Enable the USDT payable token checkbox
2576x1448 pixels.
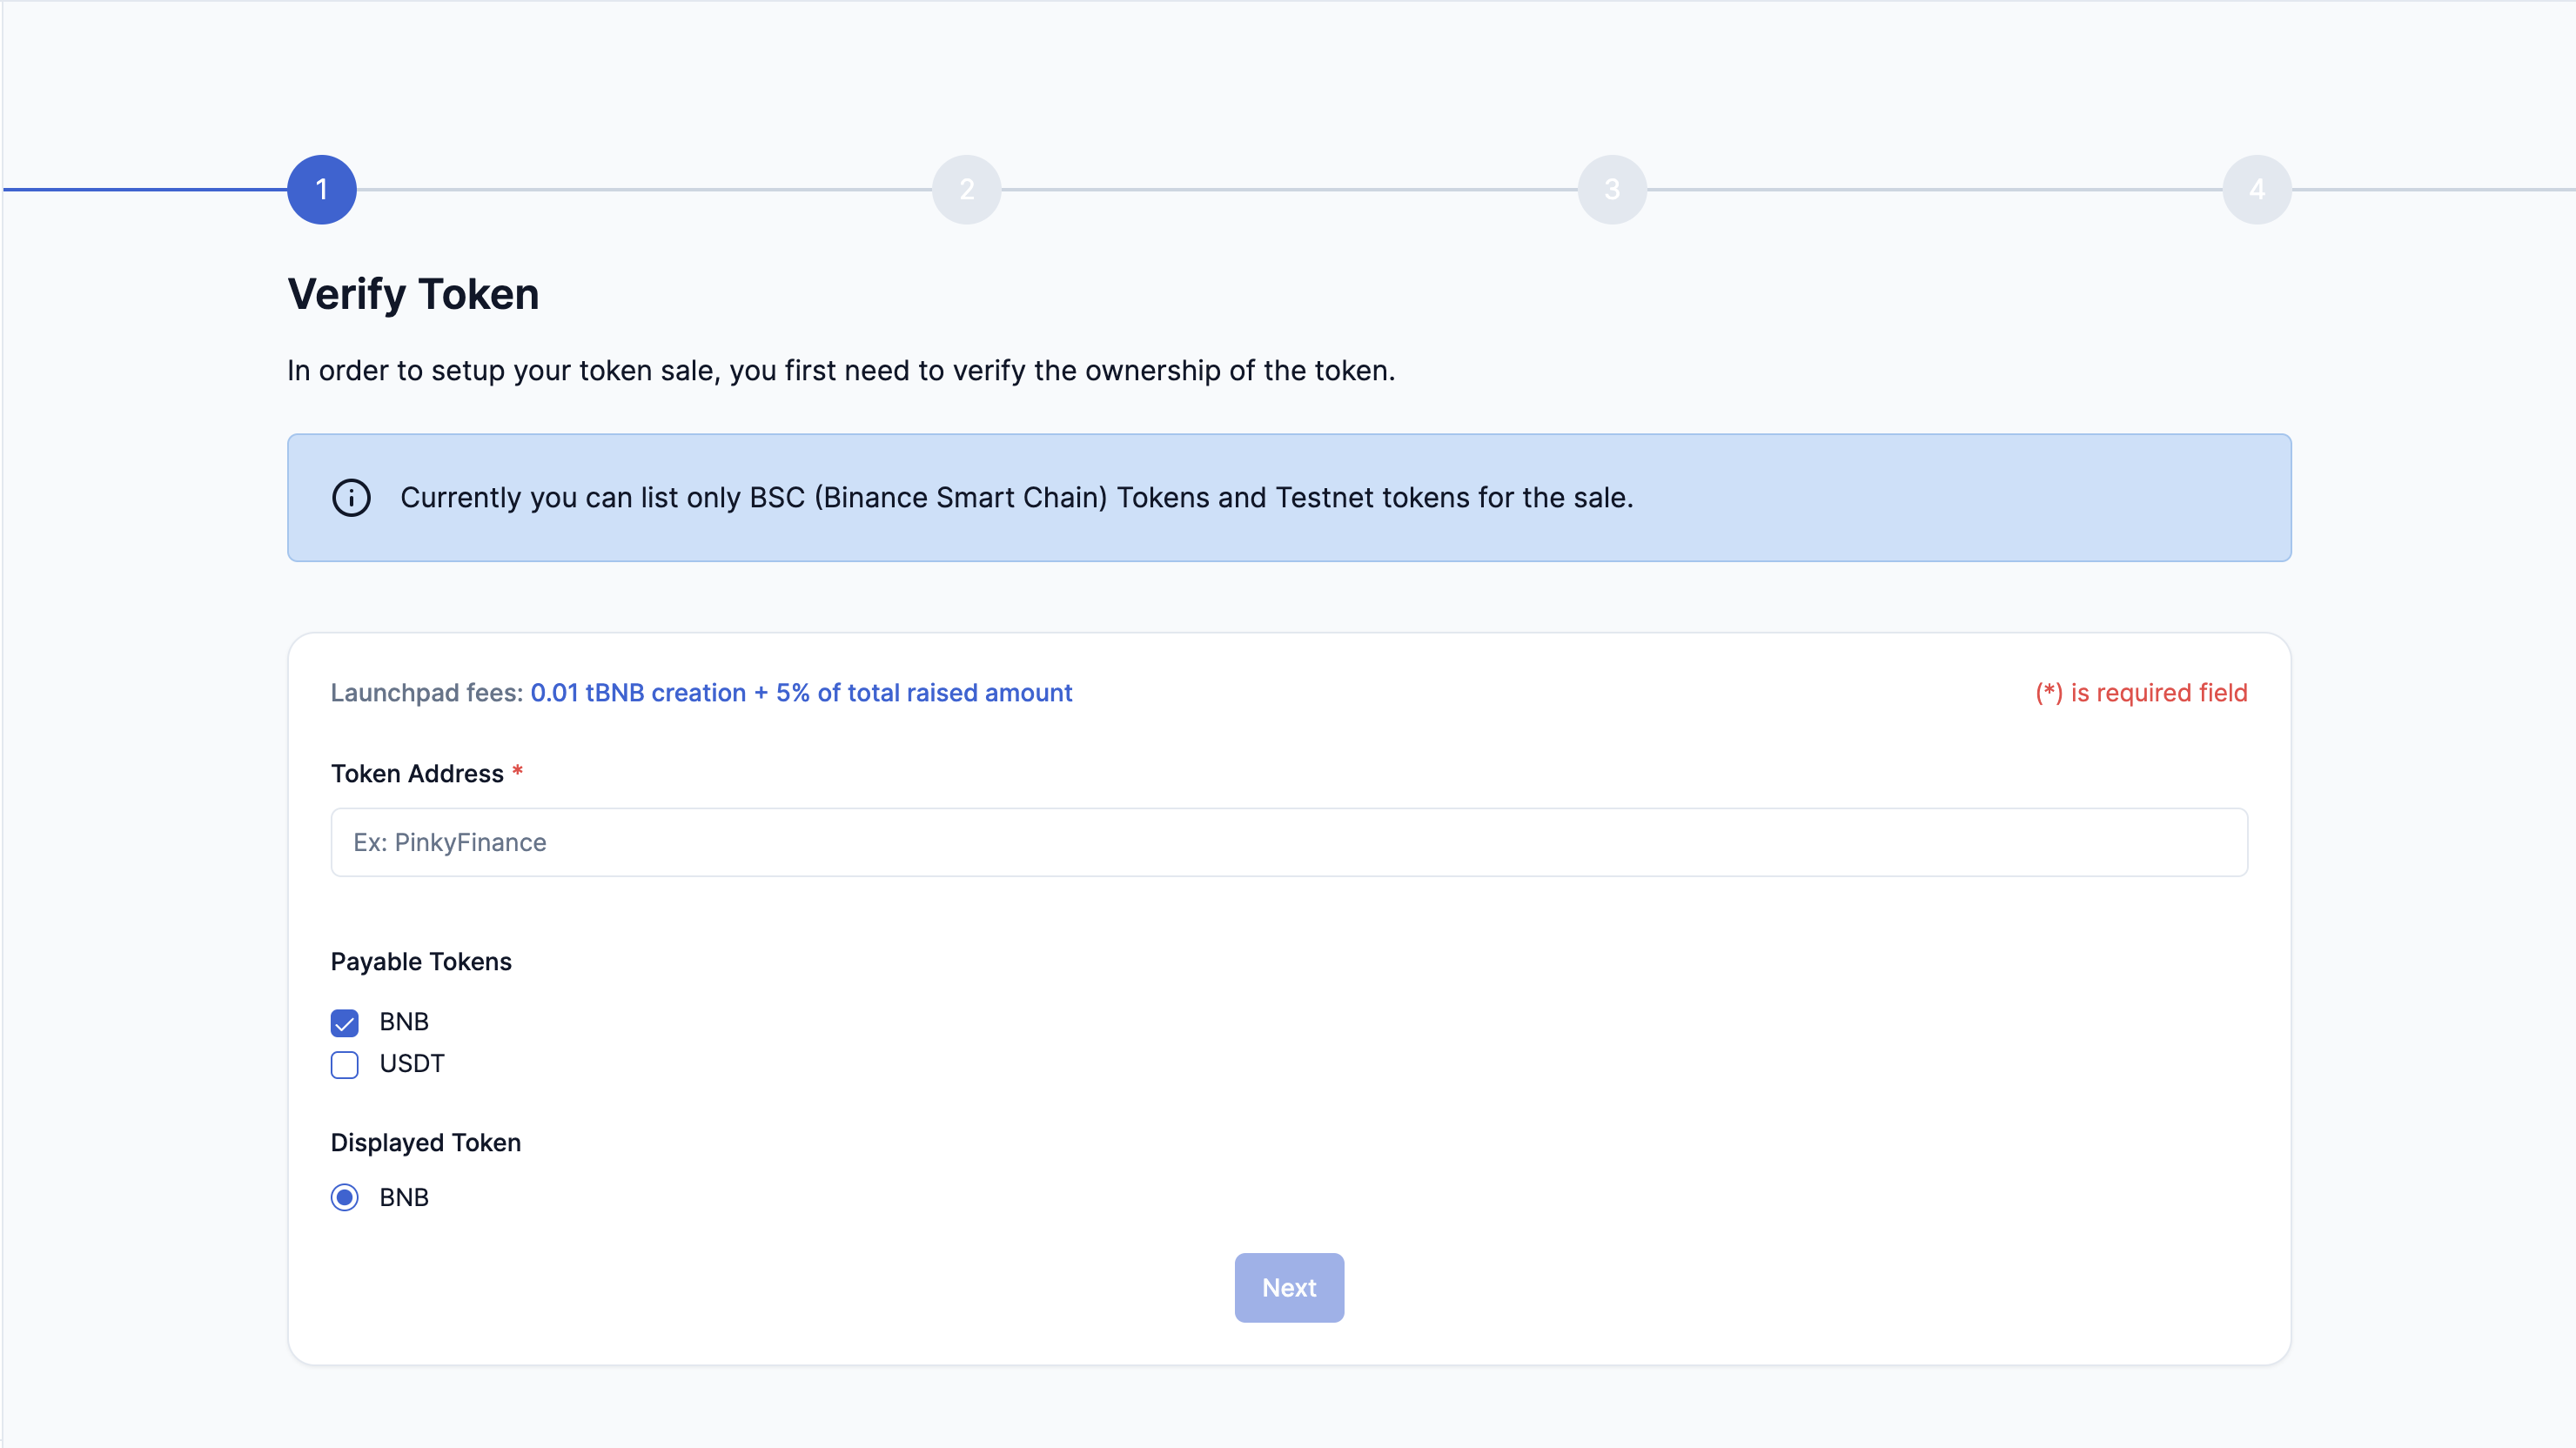tap(345, 1064)
